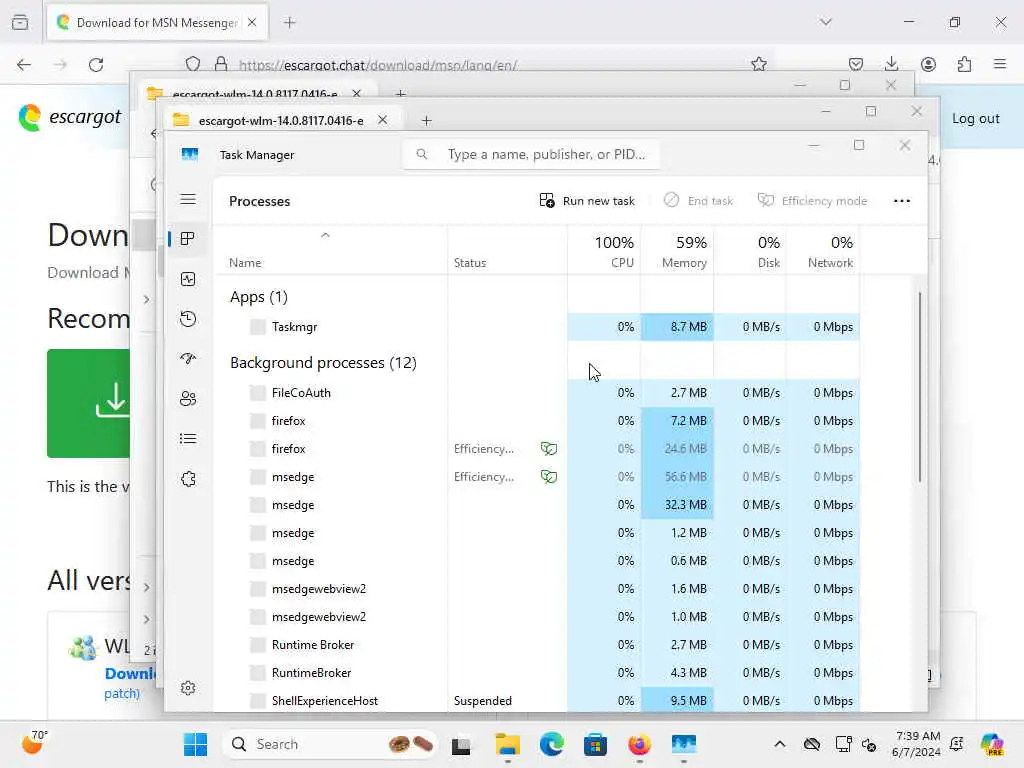1024x768 pixels.
Task: Open Firefox downloads panel
Action: [x=891, y=64]
